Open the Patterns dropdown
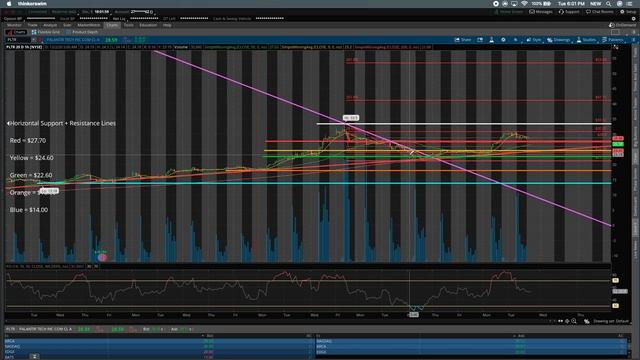This screenshot has height=360, width=640. 613,40
